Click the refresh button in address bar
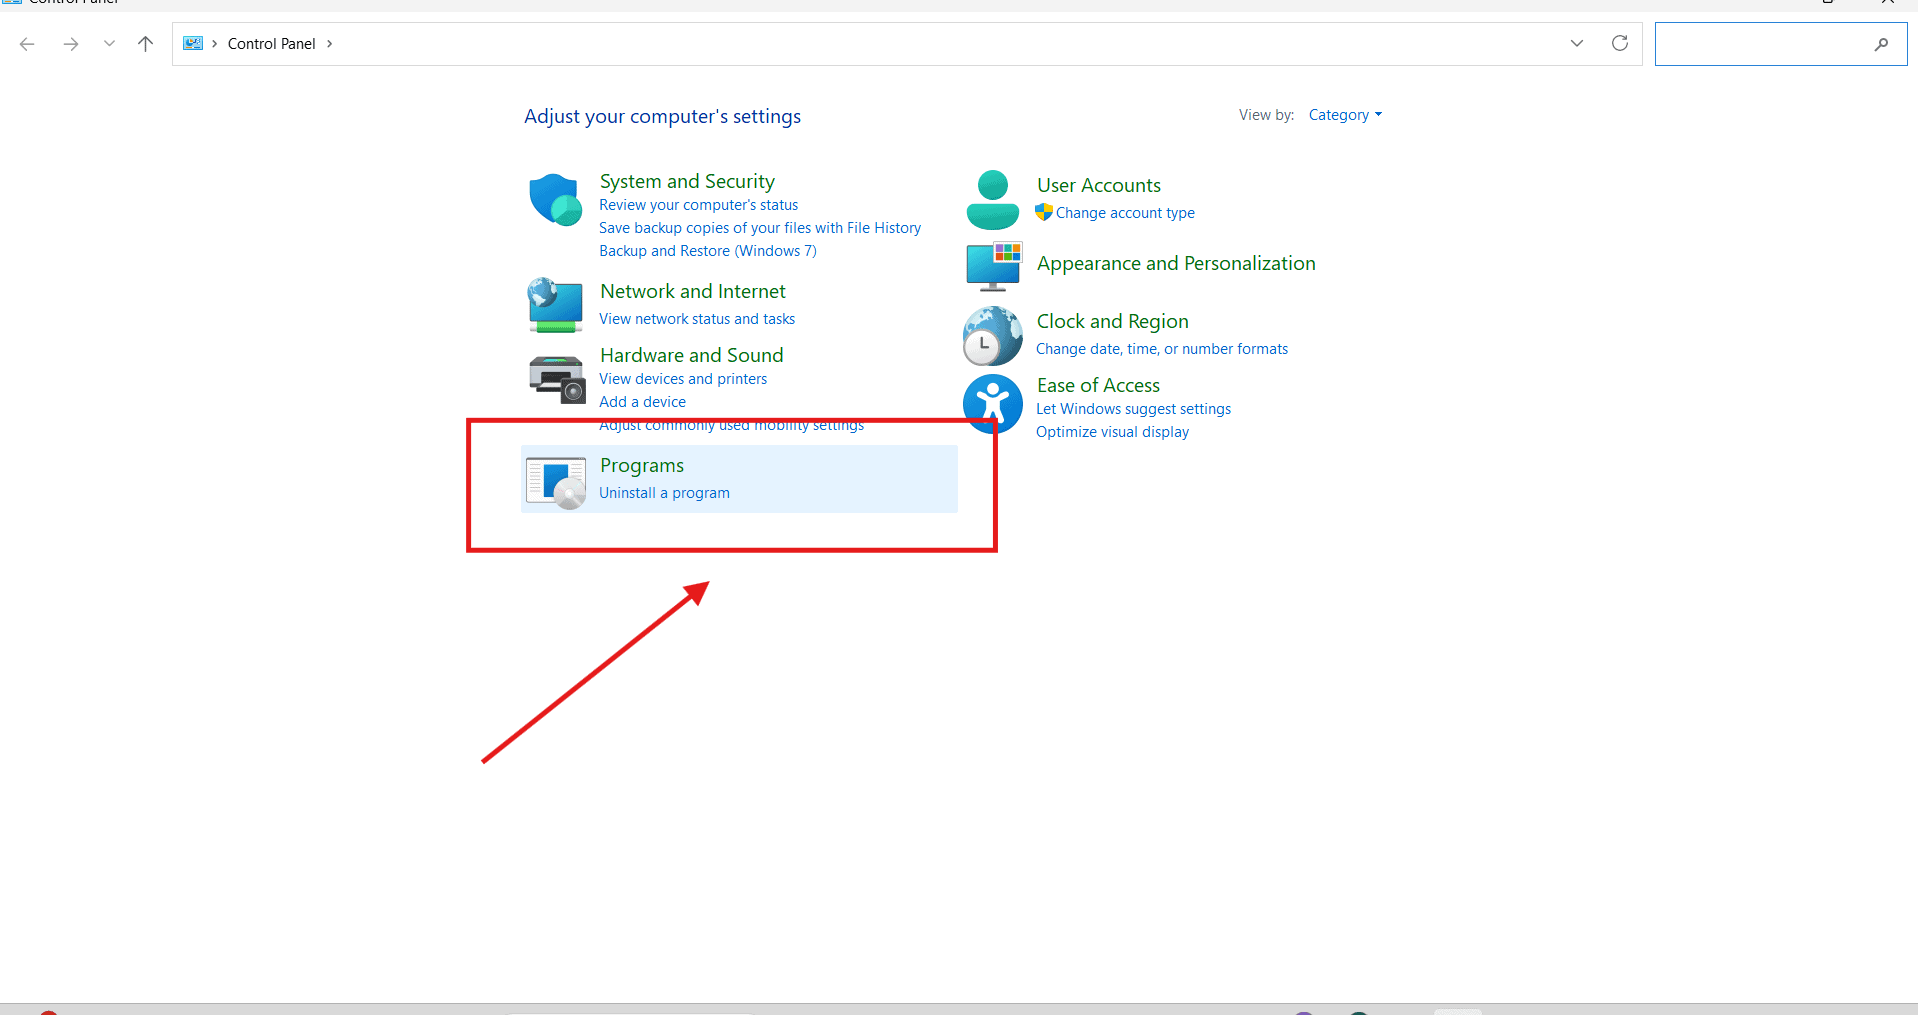The height and width of the screenshot is (1015, 1918). pyautogui.click(x=1619, y=43)
